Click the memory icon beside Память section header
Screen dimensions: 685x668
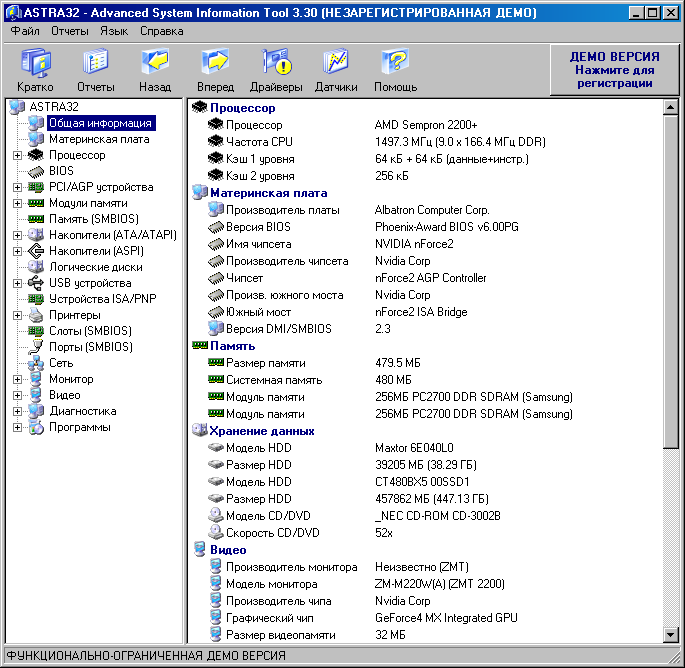pos(200,346)
